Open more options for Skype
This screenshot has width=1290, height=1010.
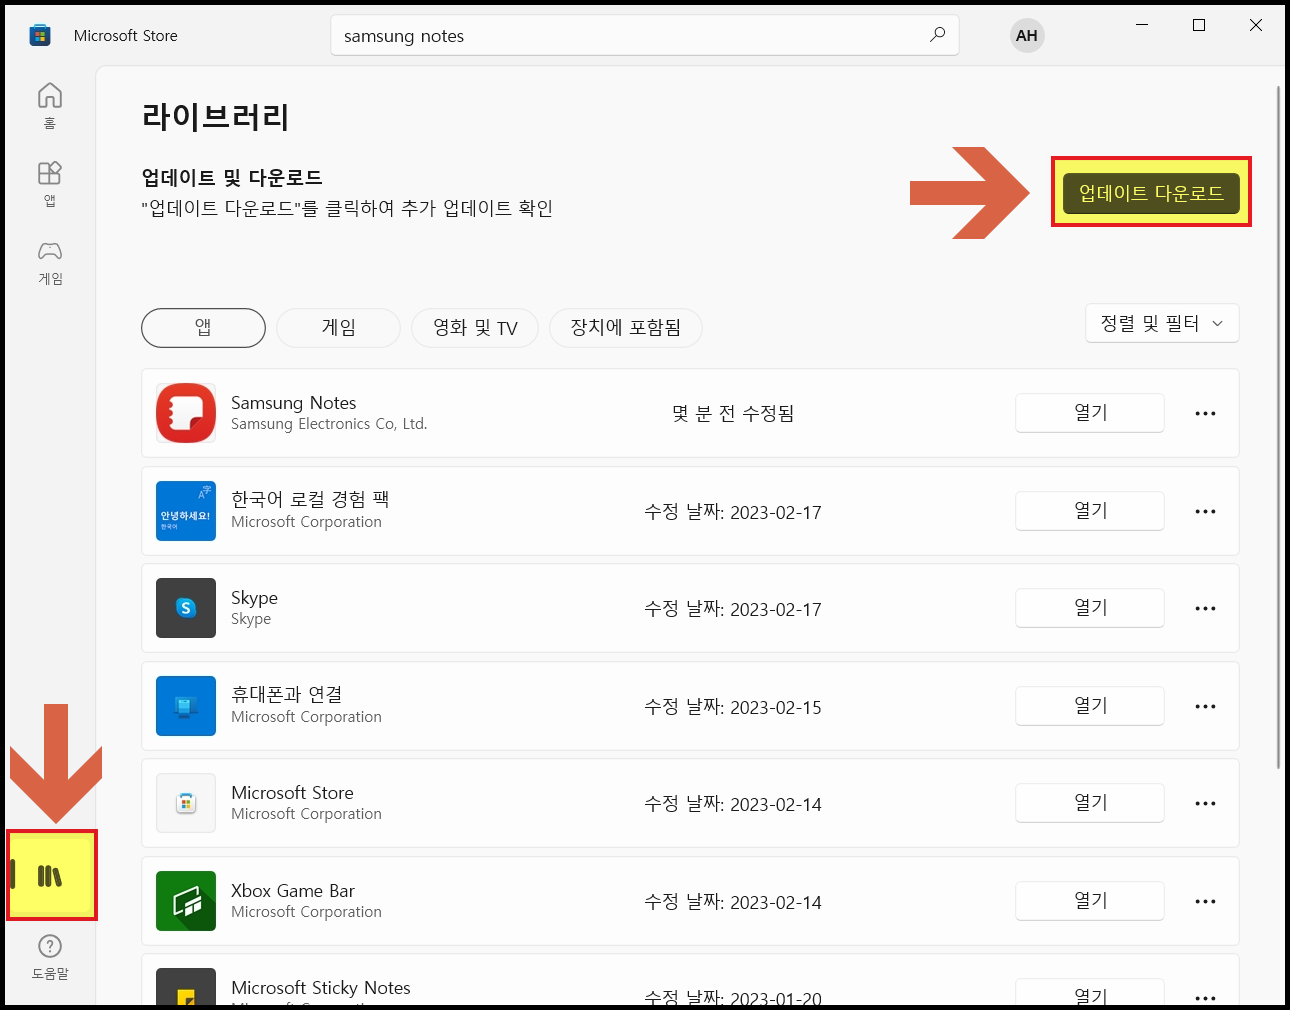tap(1205, 608)
